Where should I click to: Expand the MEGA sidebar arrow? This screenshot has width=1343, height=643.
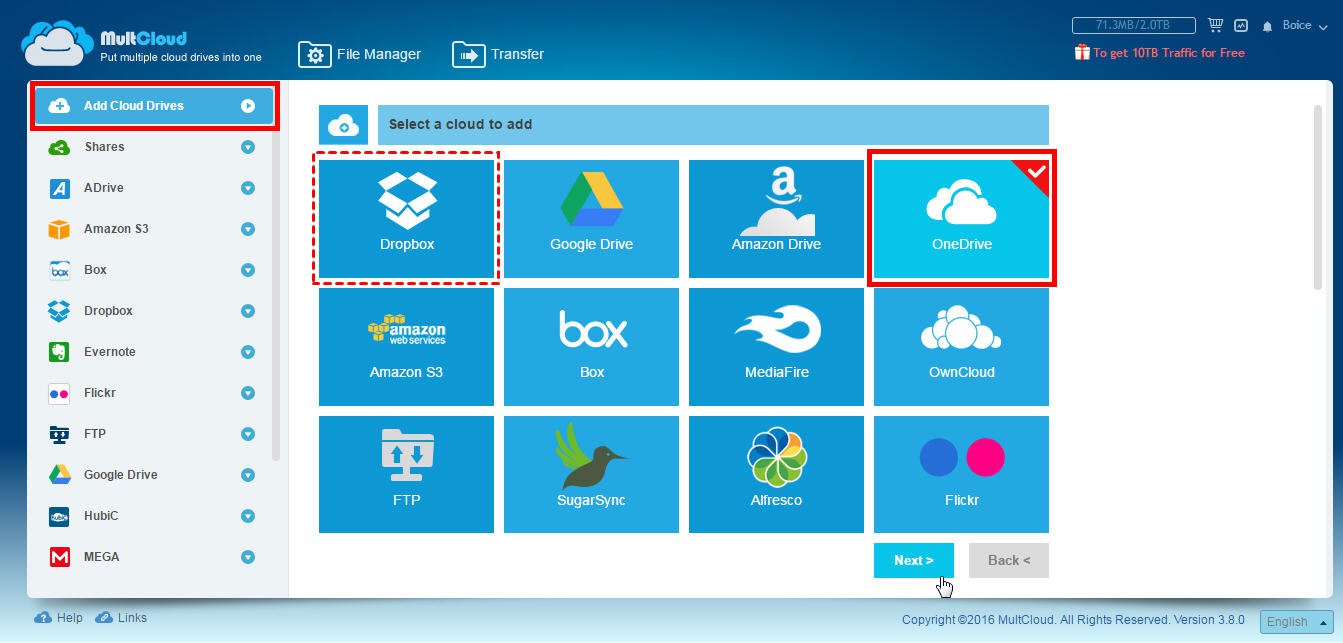point(248,557)
